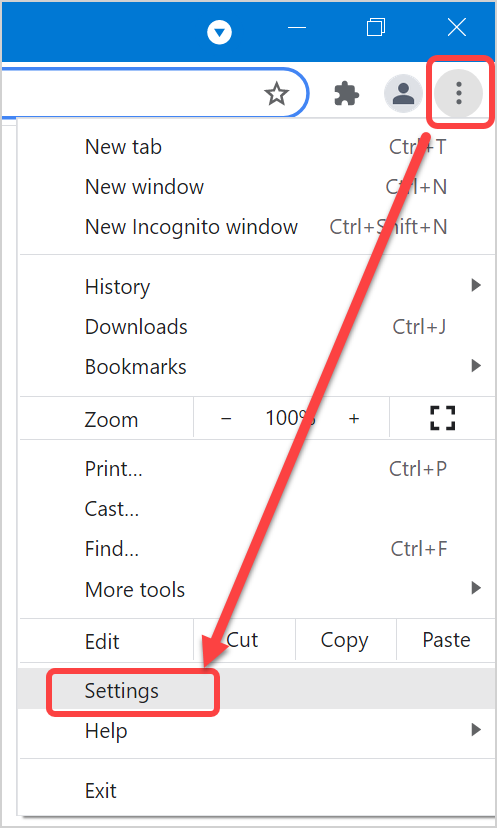Click the profile avatar icon
Viewport: 497px width, 828px height.
[404, 93]
